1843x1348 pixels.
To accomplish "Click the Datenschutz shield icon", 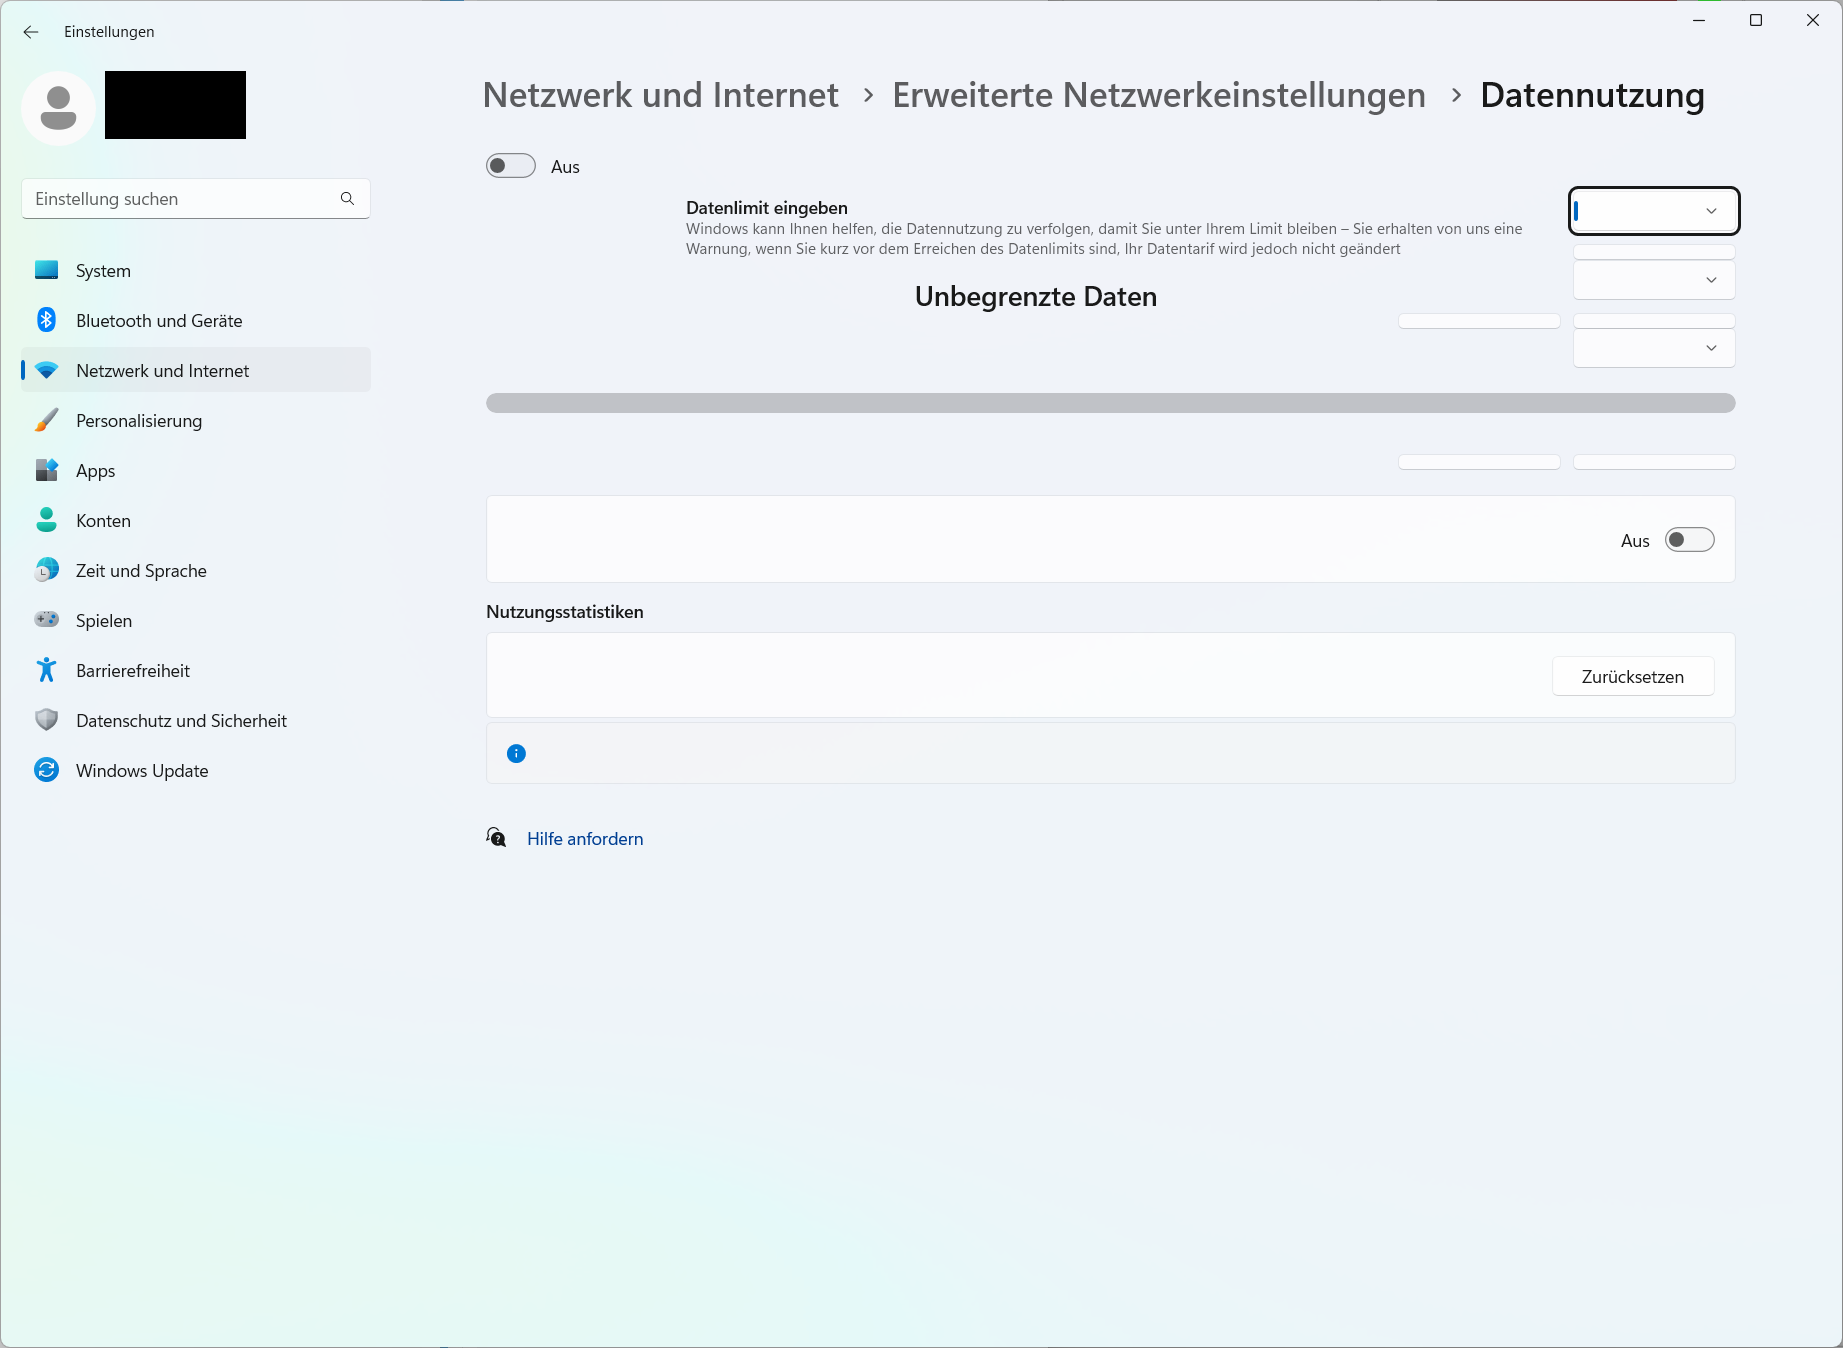I will pos(46,720).
